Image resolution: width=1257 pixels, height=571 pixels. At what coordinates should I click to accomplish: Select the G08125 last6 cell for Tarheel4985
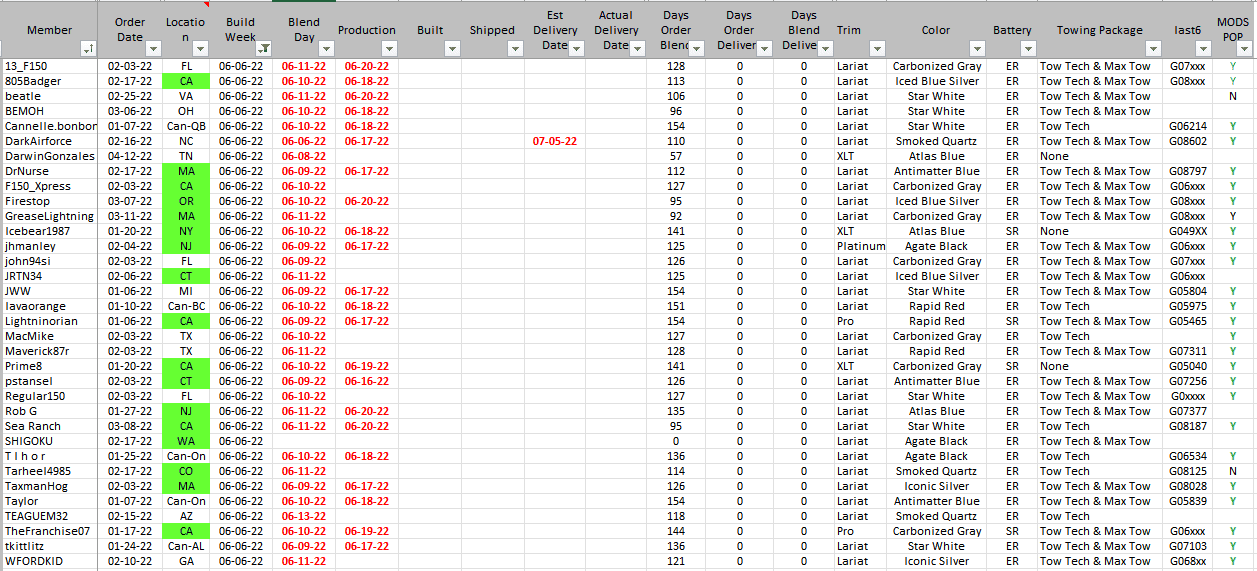(1187, 471)
